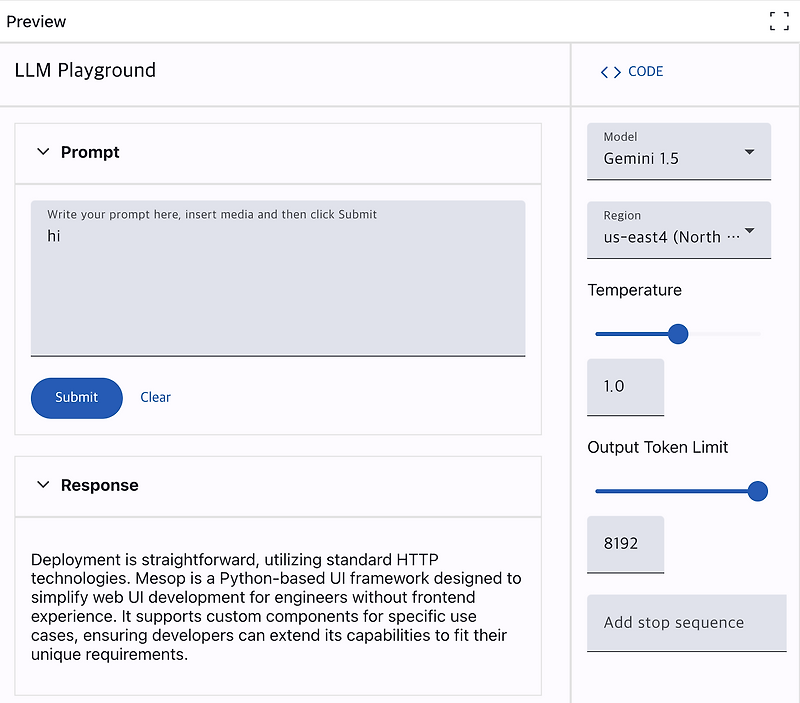The height and width of the screenshot is (703, 800).
Task: Click the response text paragraph about Mesop
Action: click(276, 607)
